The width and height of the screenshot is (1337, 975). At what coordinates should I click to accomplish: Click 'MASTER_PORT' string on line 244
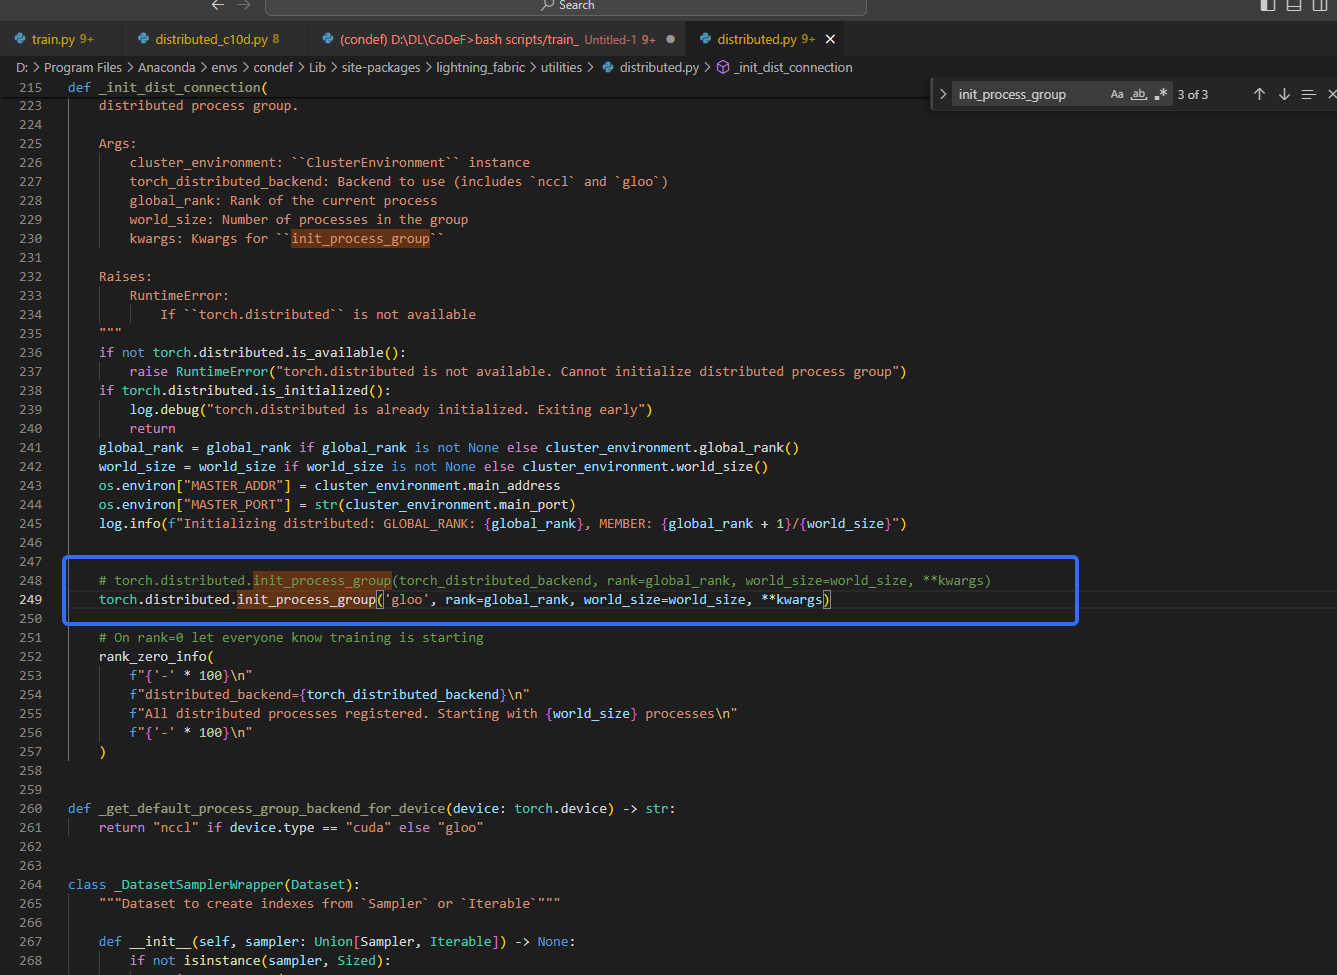pyautogui.click(x=233, y=504)
